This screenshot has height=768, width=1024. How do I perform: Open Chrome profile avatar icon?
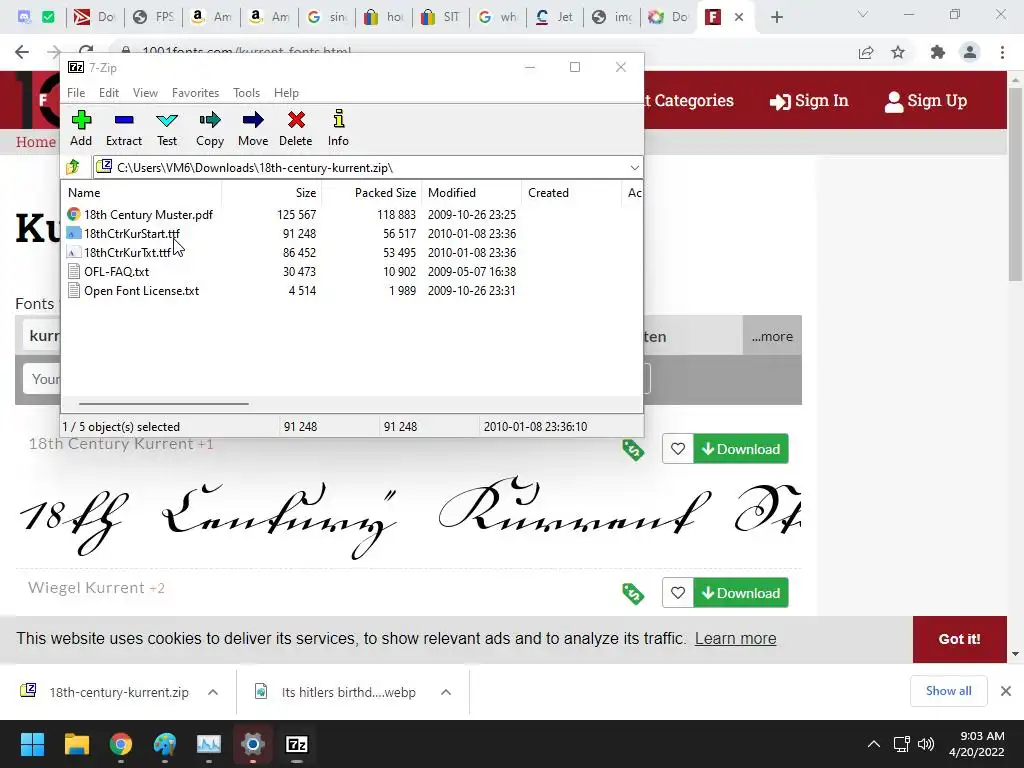[970, 52]
